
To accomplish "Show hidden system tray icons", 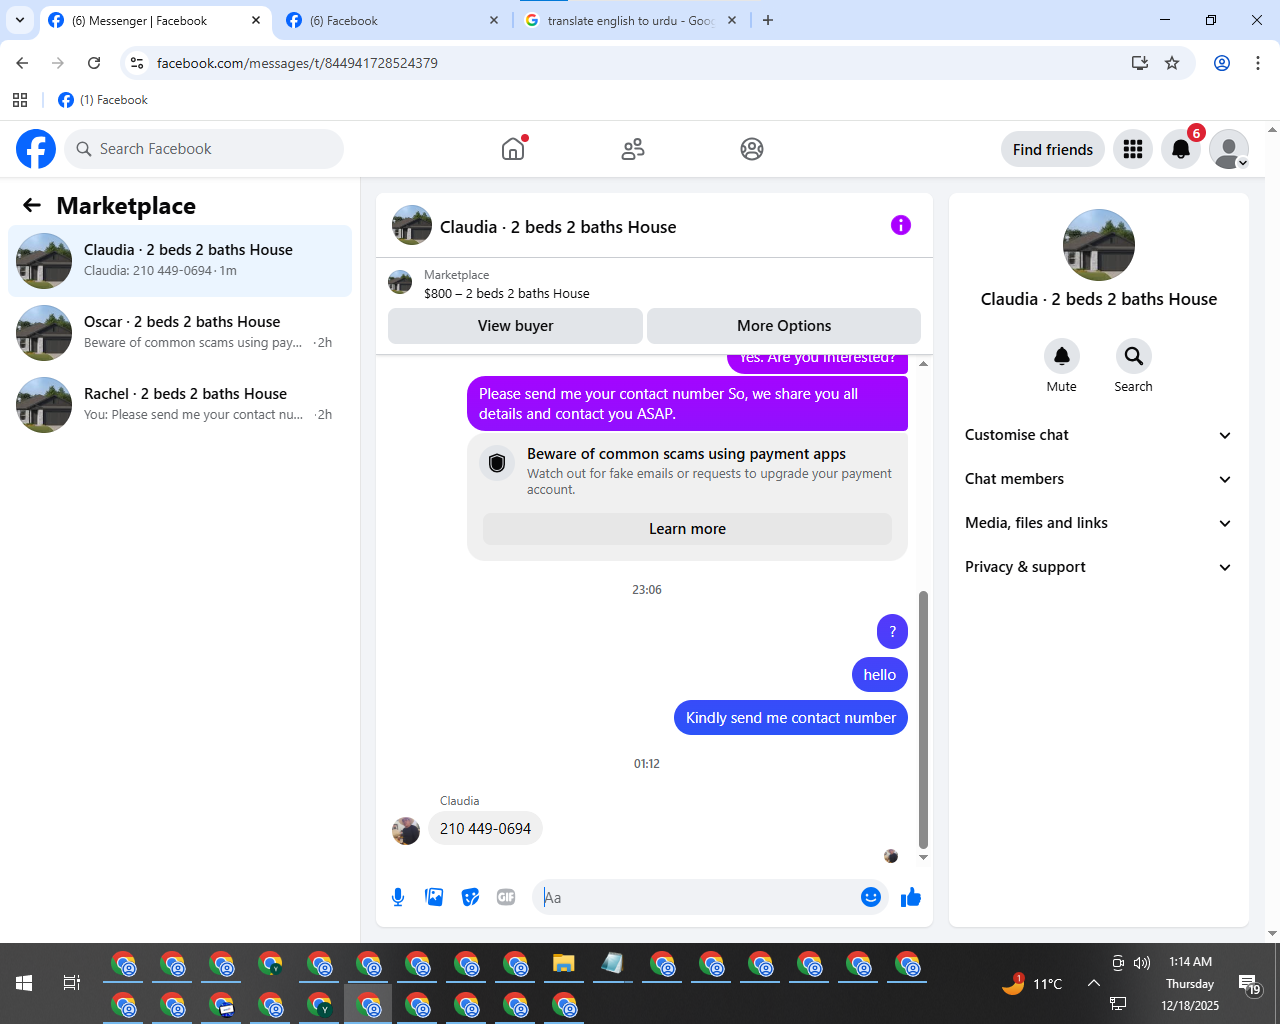I will pyautogui.click(x=1094, y=983).
